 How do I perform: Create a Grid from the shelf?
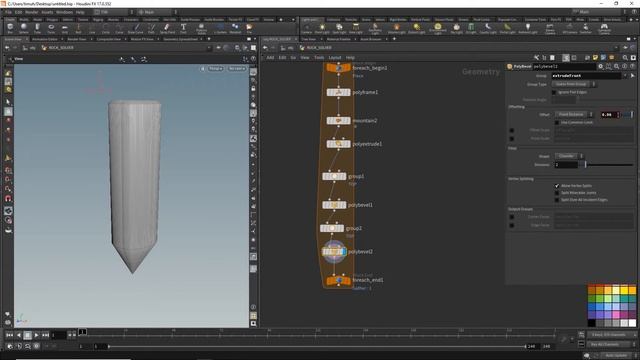[x=64, y=28]
